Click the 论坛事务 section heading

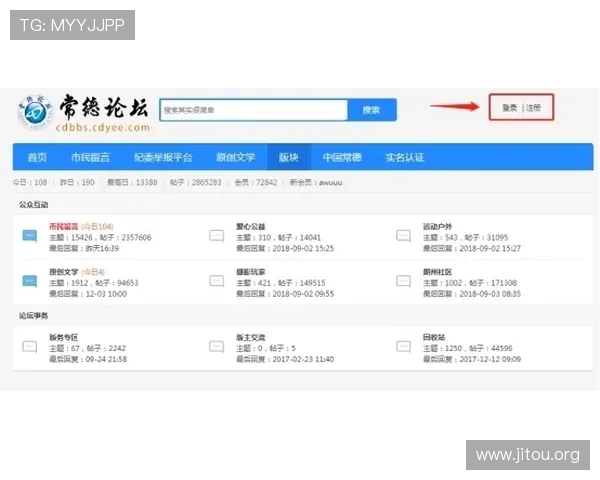pos(34,316)
